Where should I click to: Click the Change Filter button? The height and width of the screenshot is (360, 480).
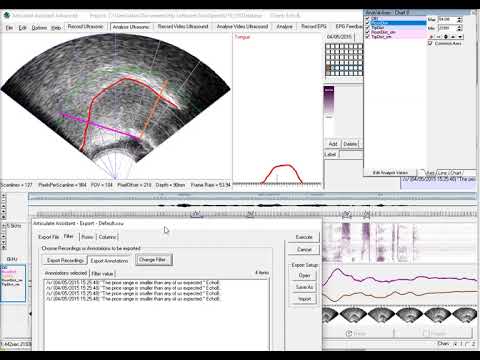[153, 260]
